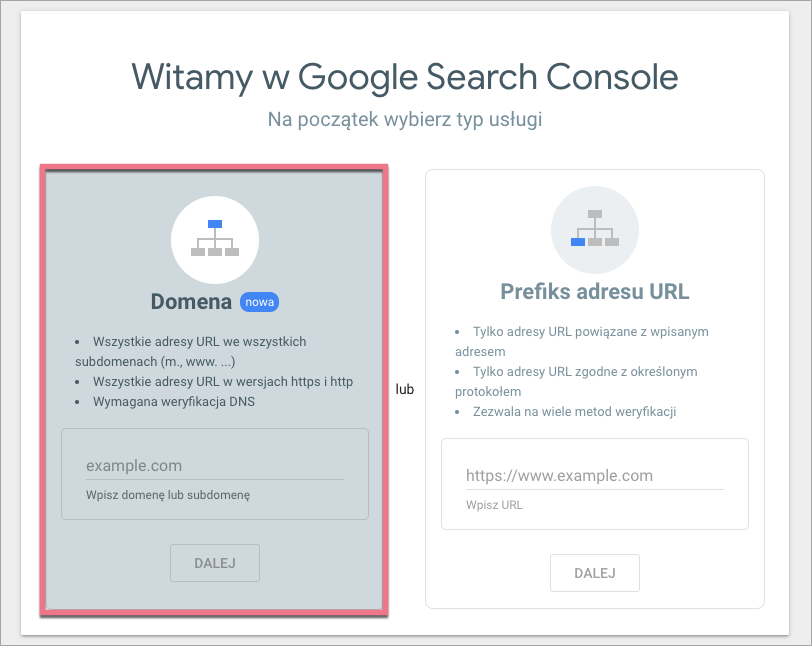
Task: Click the circular white icon background on left
Action: pos(214,239)
